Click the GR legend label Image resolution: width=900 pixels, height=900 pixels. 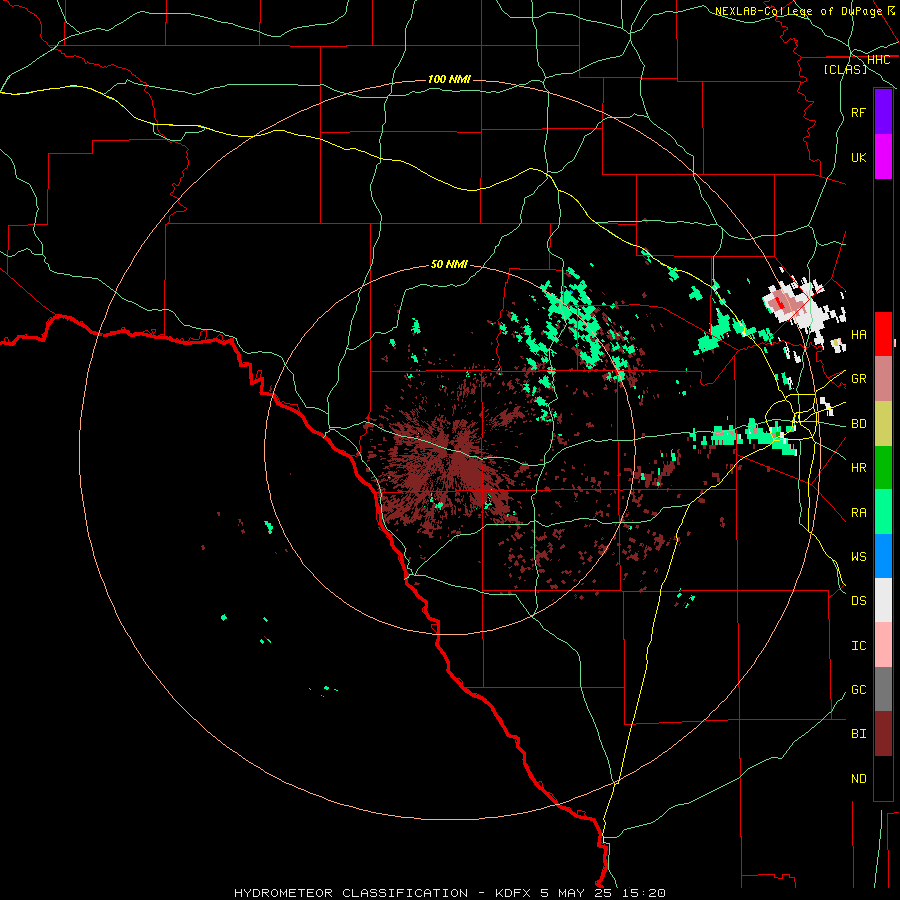click(858, 379)
